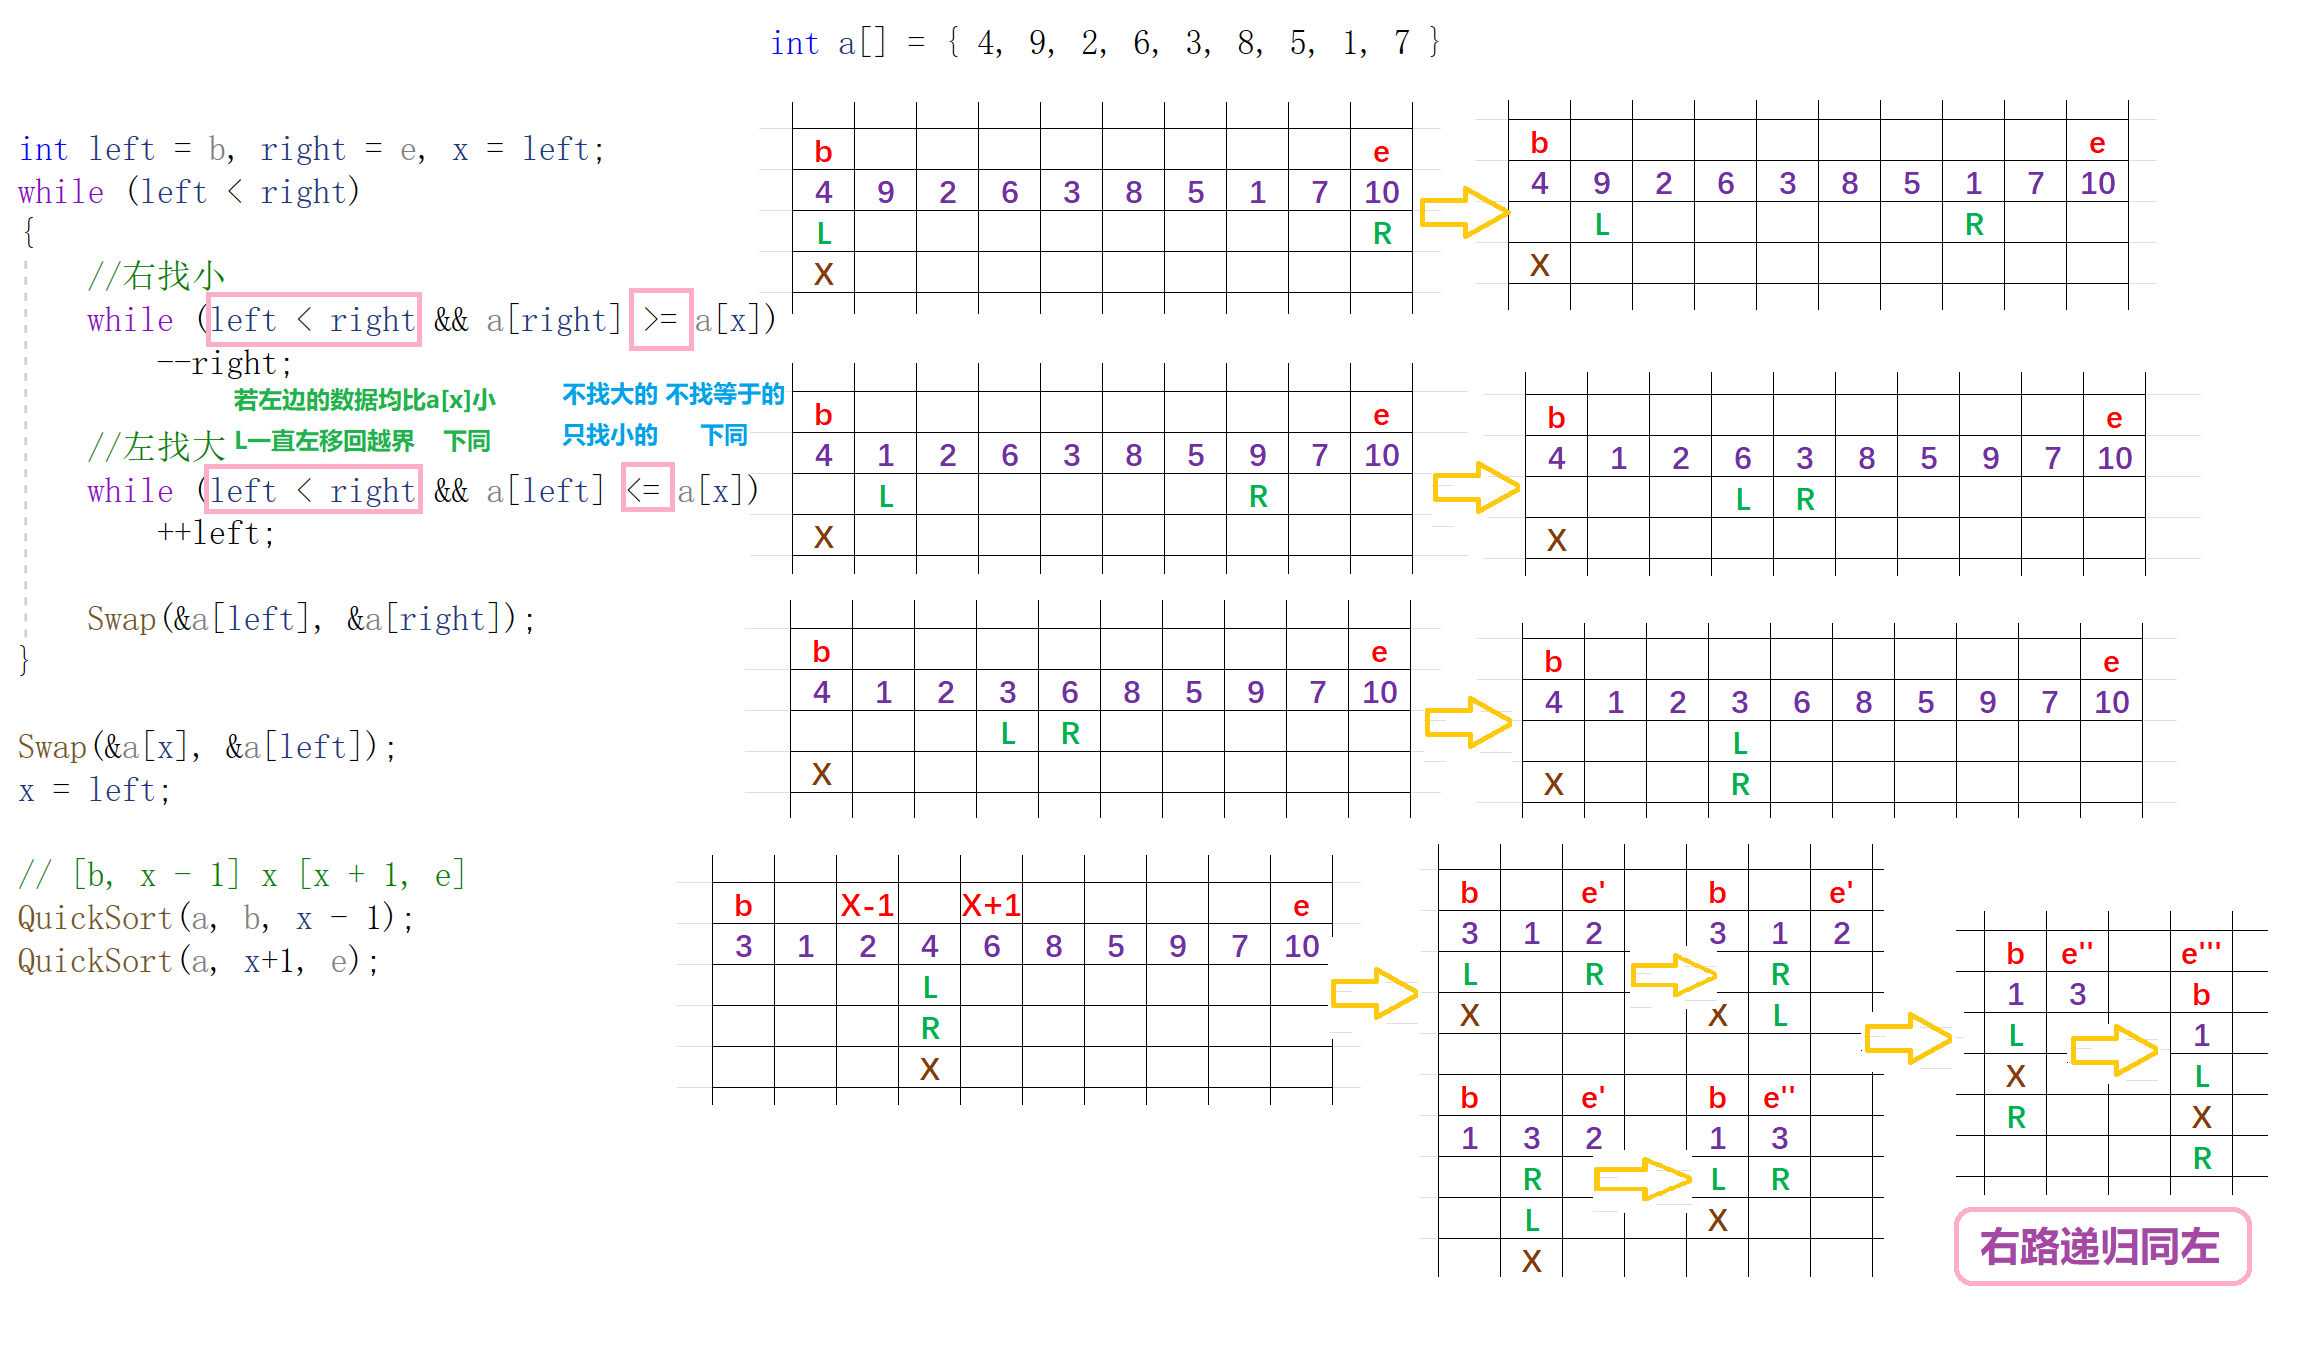
Task: Click the comment //右找小
Action: (155, 276)
